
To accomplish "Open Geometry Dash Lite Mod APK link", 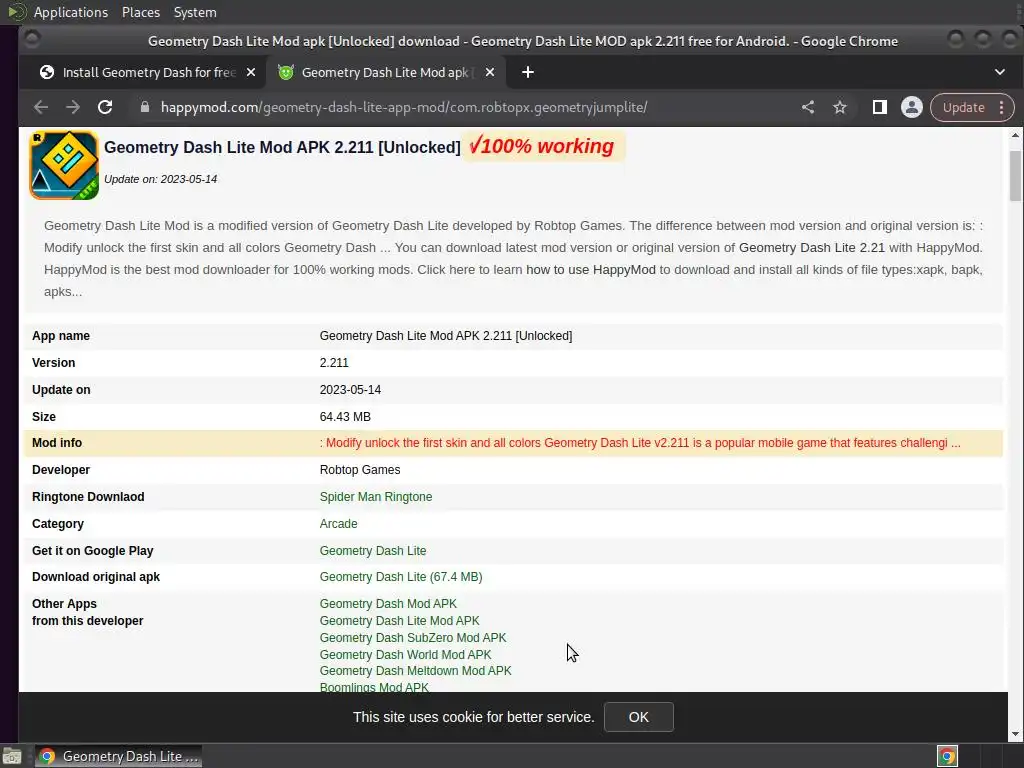I will point(399,620).
